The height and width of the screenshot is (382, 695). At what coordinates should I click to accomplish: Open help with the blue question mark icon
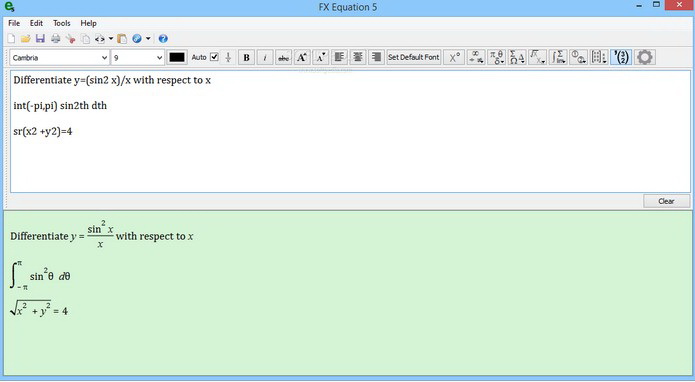coord(163,39)
